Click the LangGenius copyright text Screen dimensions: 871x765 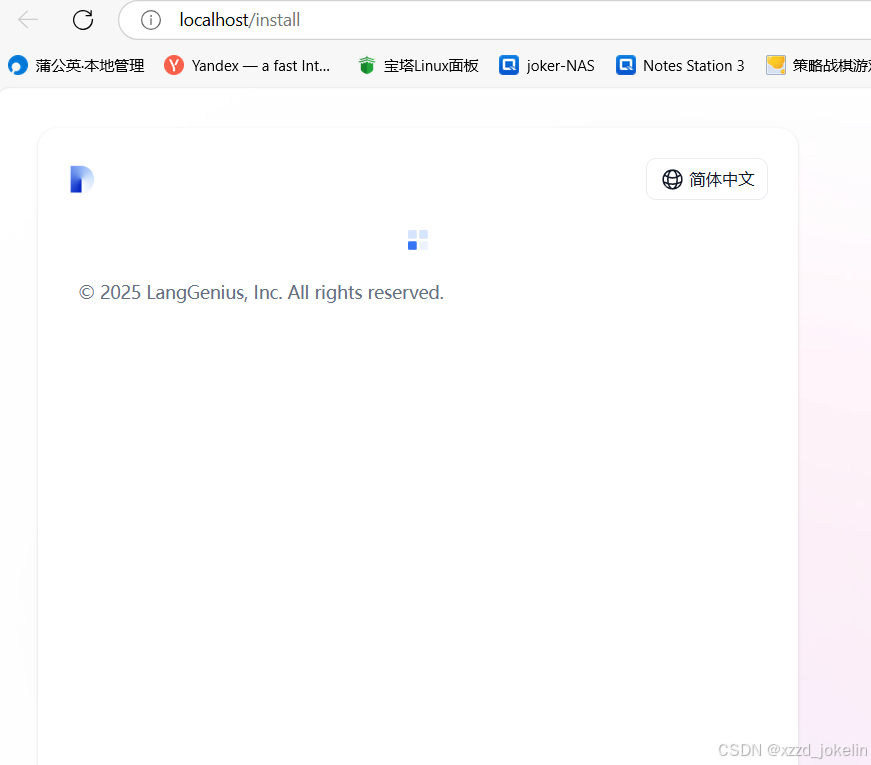tap(261, 292)
